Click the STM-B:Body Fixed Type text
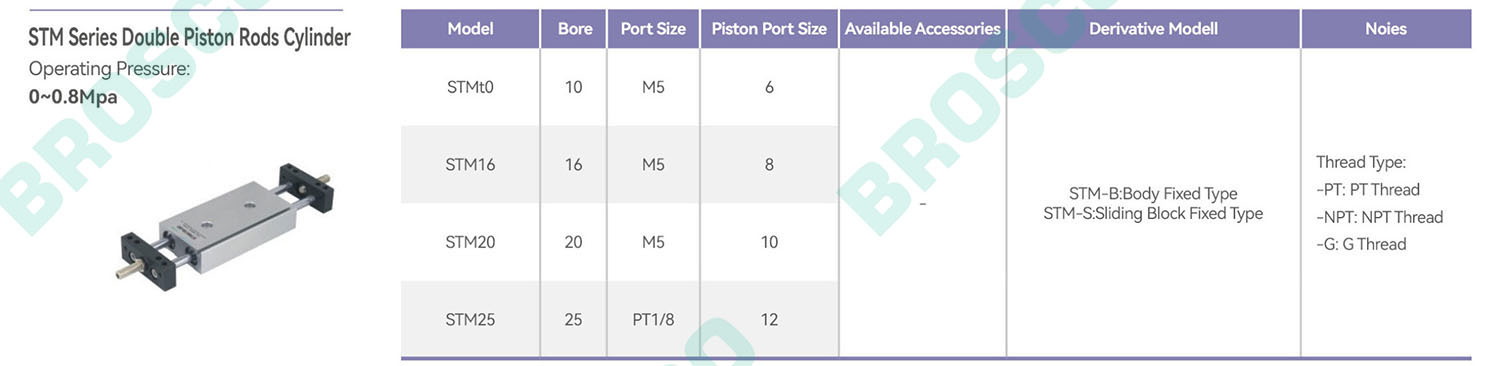This screenshot has height=366, width=1500. click(1153, 194)
